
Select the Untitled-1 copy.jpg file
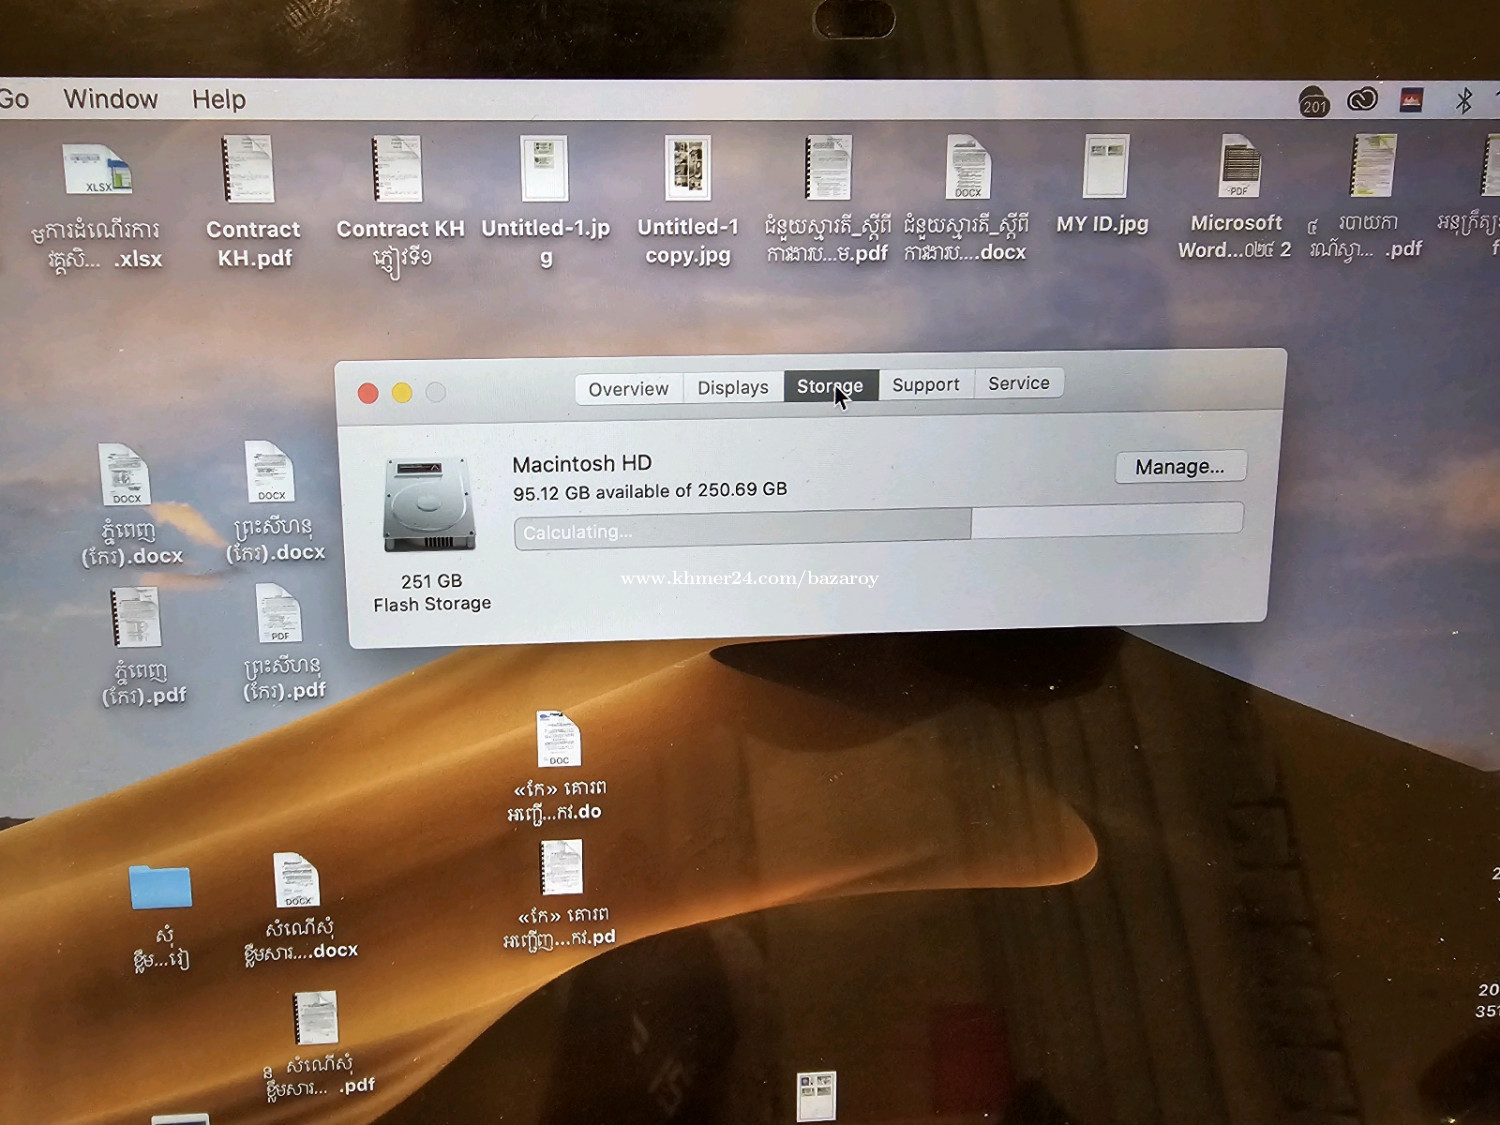click(688, 167)
